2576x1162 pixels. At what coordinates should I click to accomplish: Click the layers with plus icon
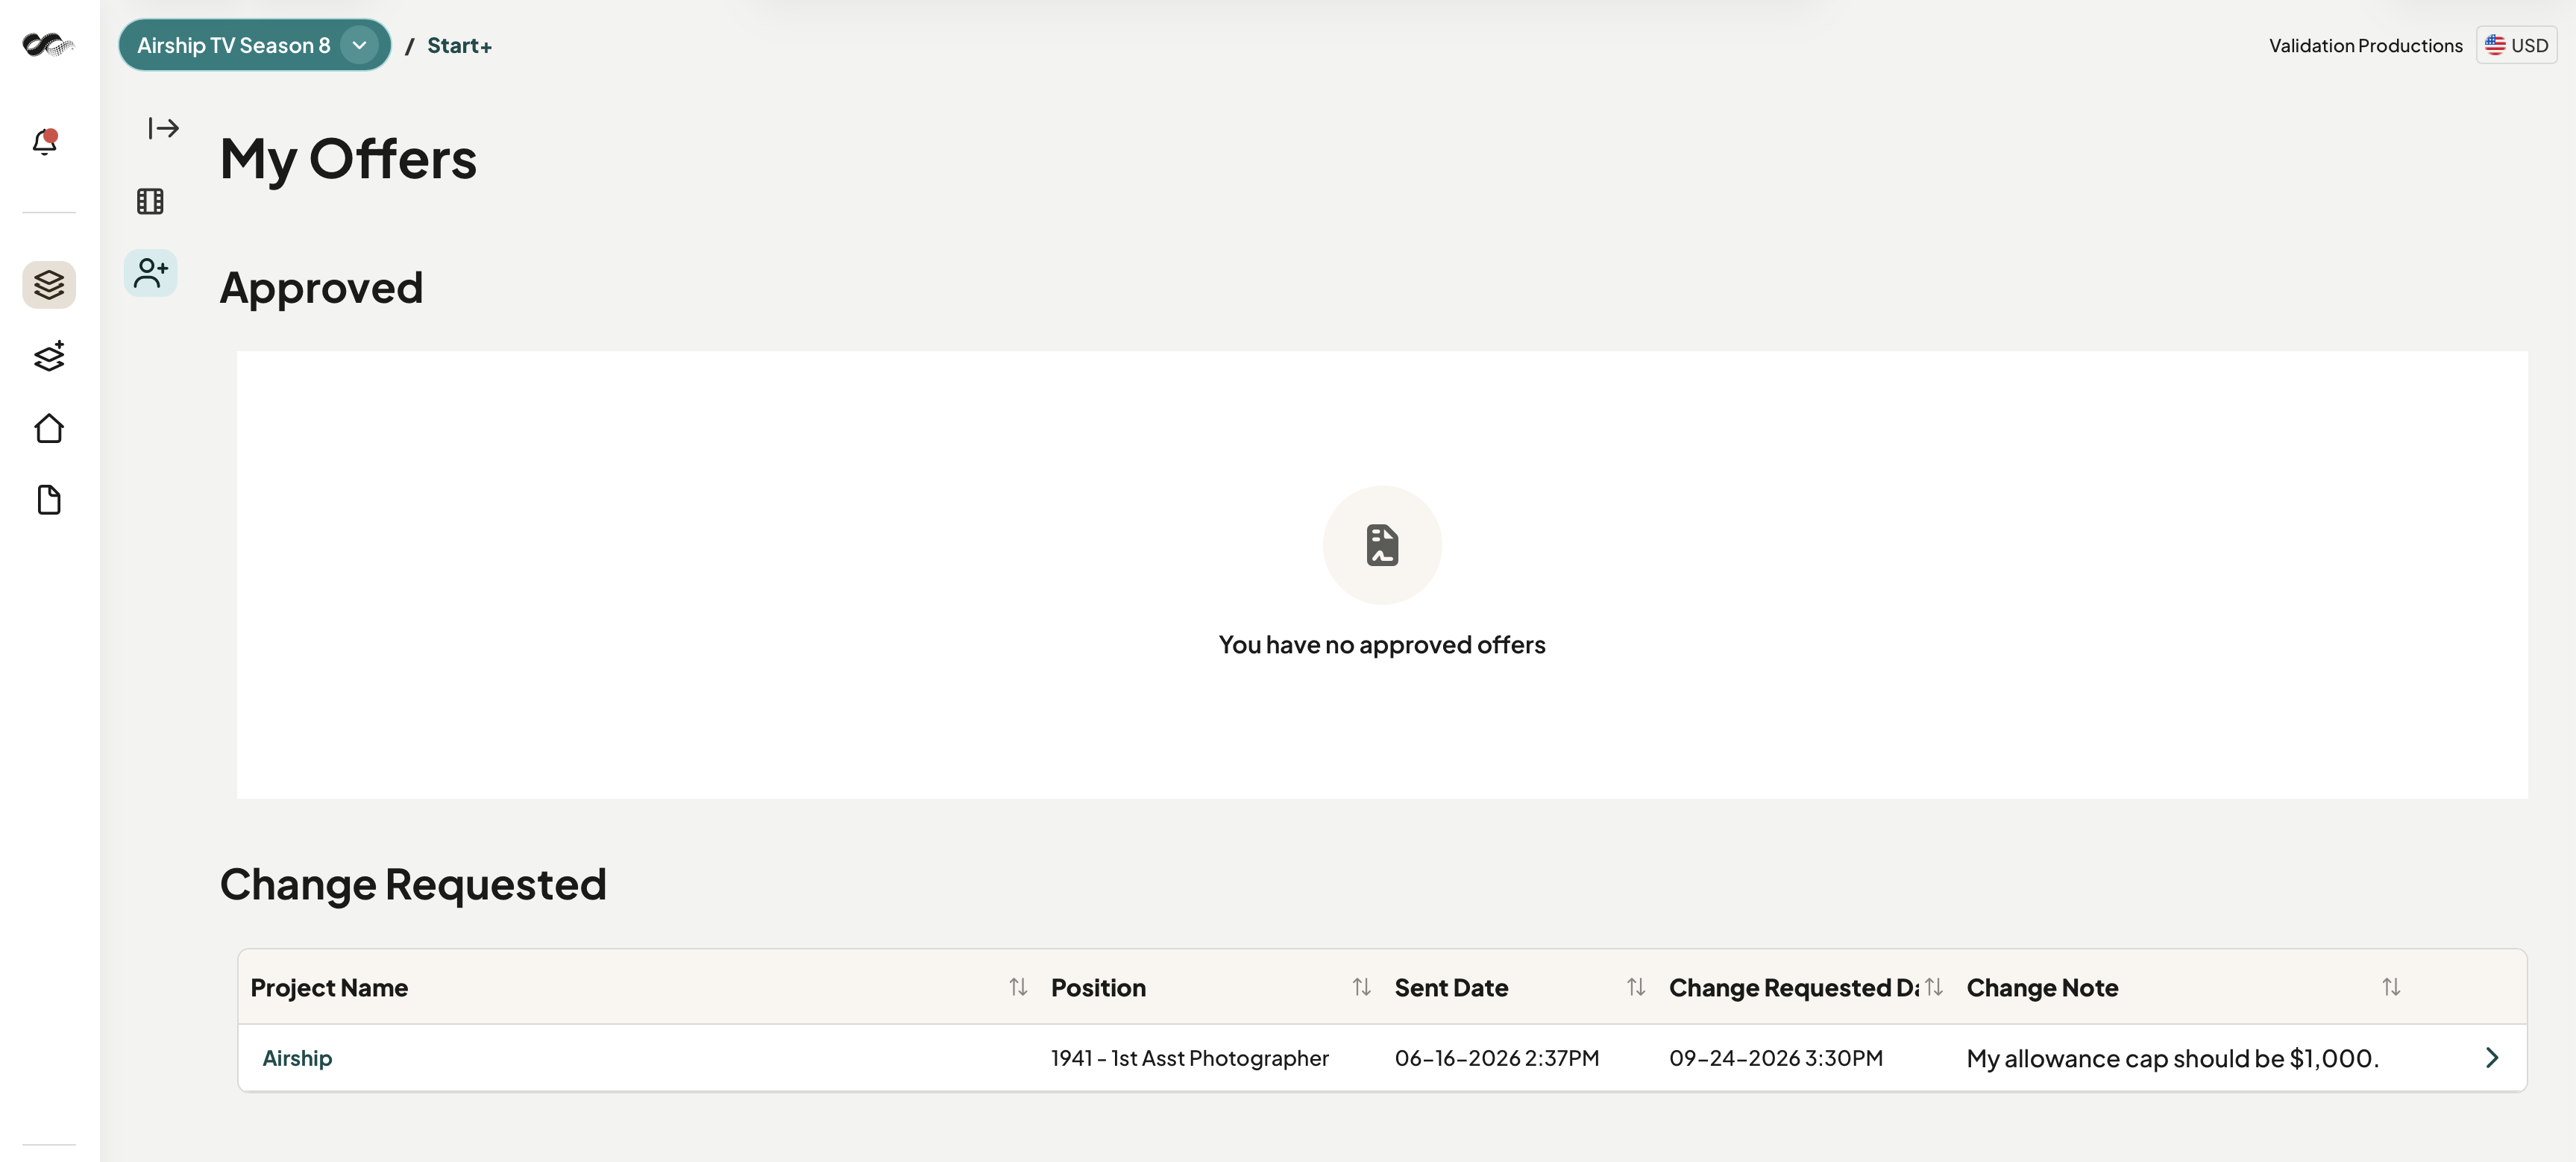tap(49, 356)
